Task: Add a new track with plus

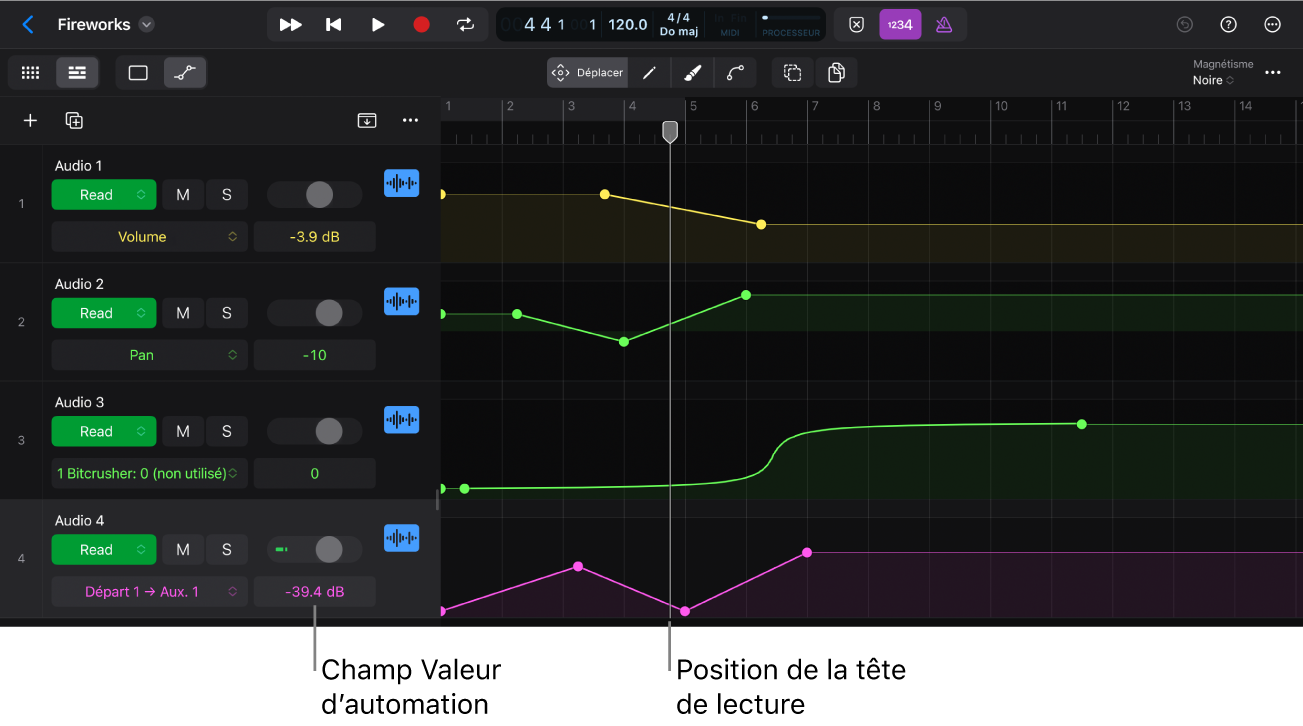Action: point(30,121)
